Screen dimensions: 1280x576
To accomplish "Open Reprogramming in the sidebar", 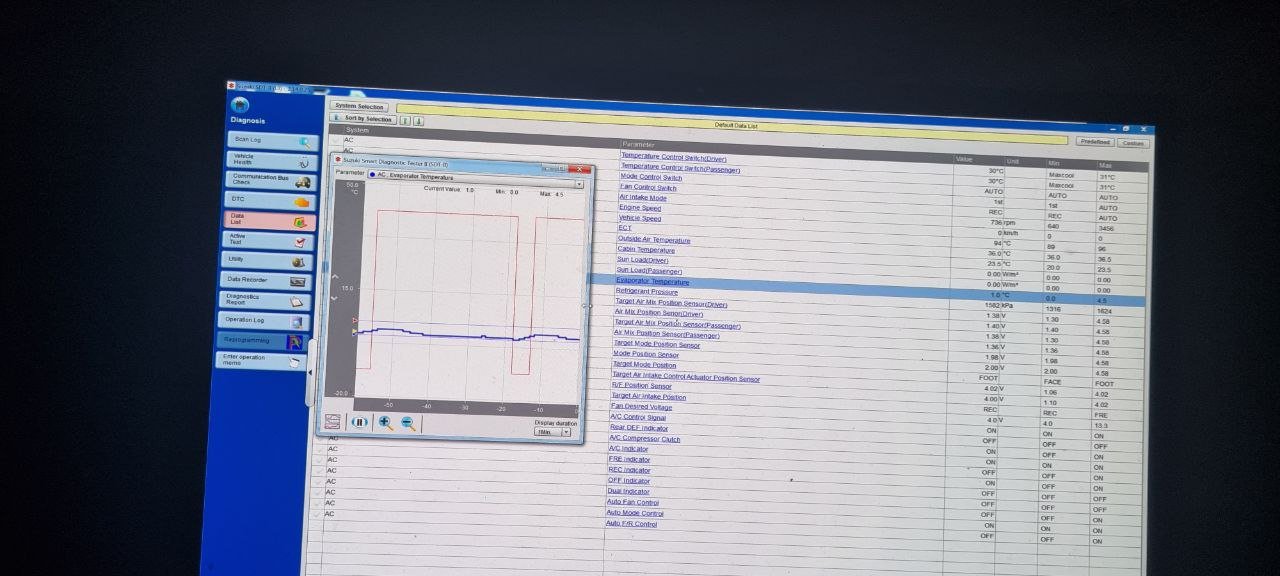I will coord(261,341).
